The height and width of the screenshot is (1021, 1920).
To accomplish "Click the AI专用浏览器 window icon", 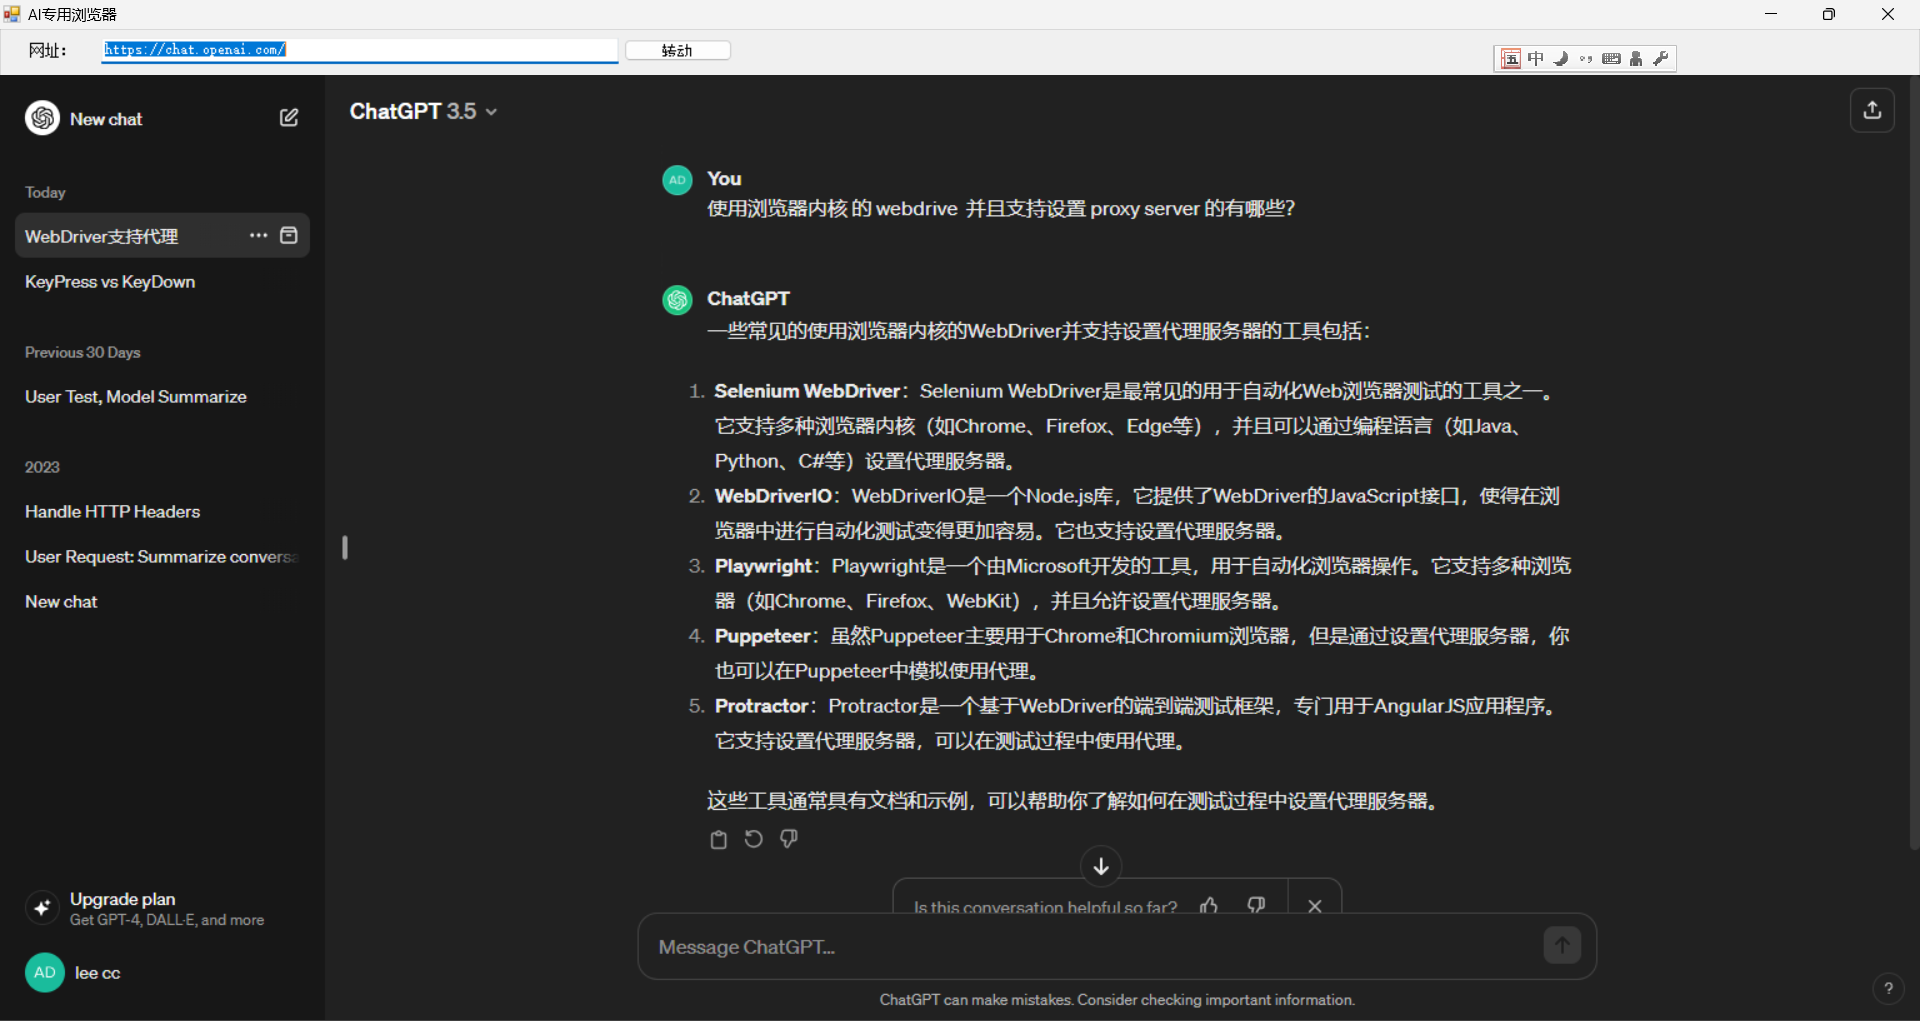I will 12,14.
